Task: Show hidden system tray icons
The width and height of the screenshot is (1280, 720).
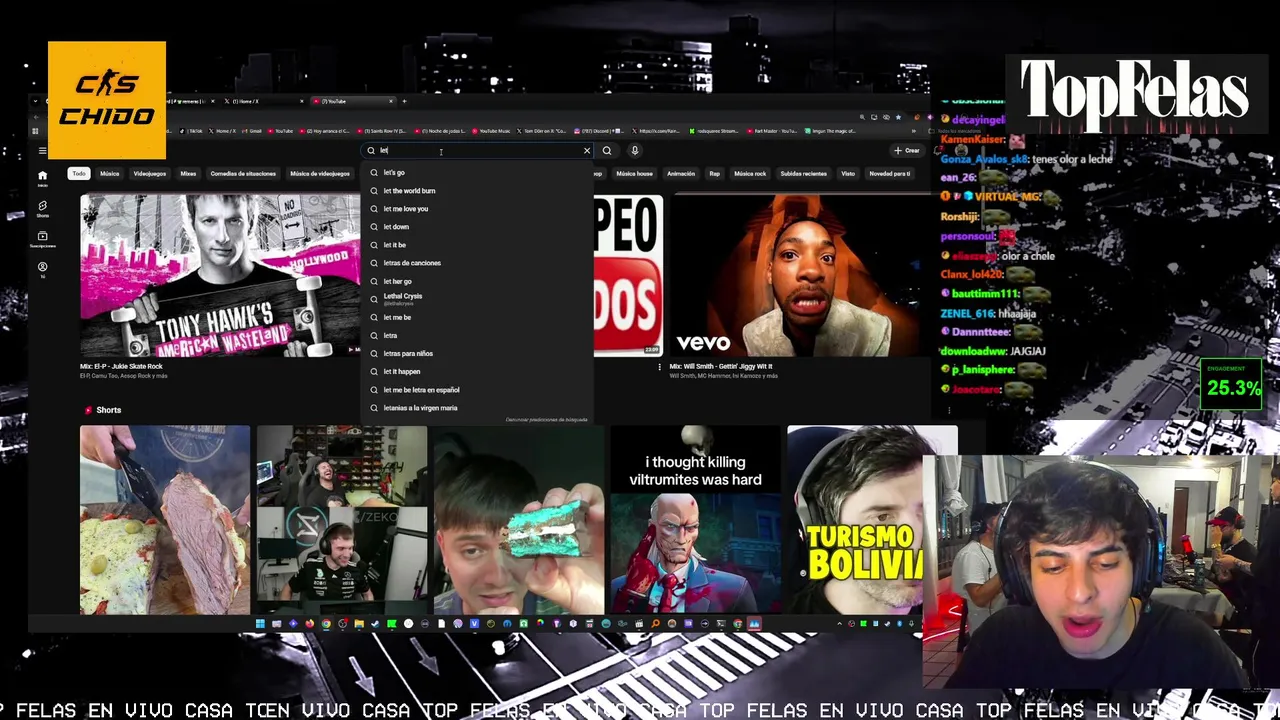Action: pyautogui.click(x=839, y=624)
